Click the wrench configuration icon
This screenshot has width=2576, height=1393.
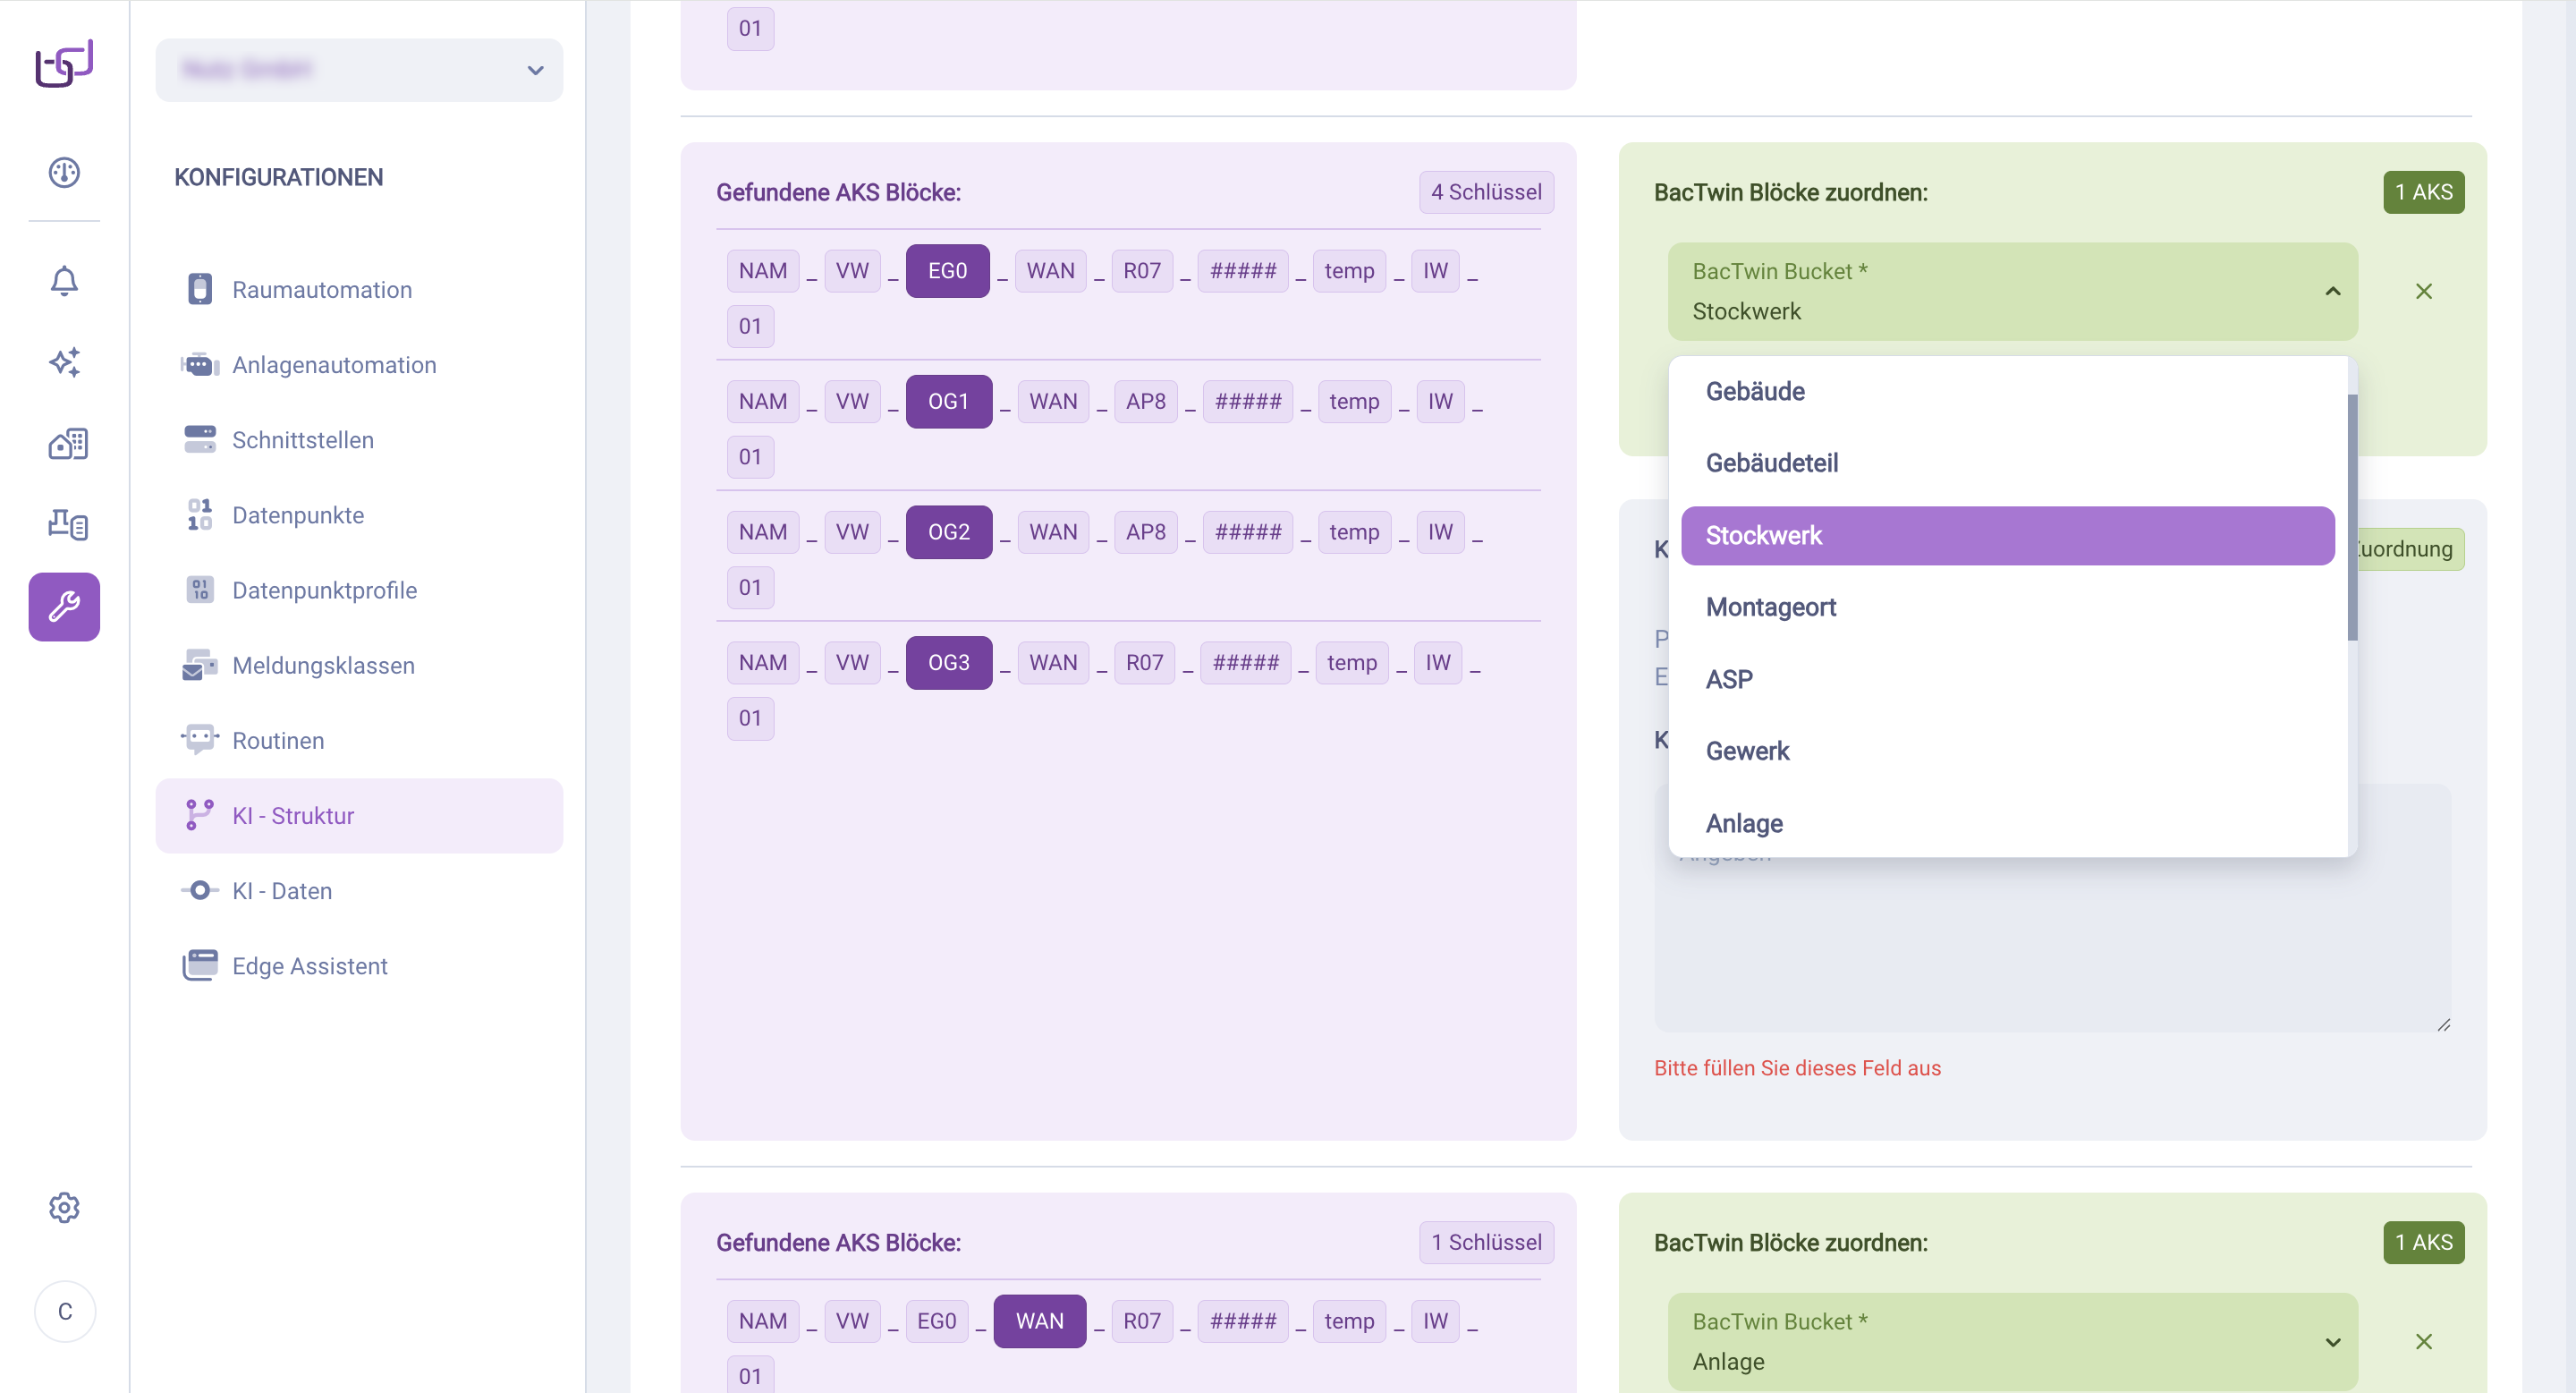64,606
